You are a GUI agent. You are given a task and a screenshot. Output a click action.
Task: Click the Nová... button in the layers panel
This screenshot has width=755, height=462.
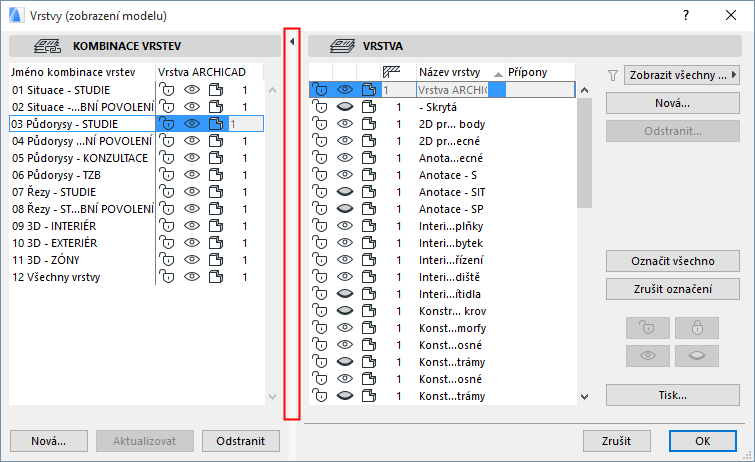673,103
